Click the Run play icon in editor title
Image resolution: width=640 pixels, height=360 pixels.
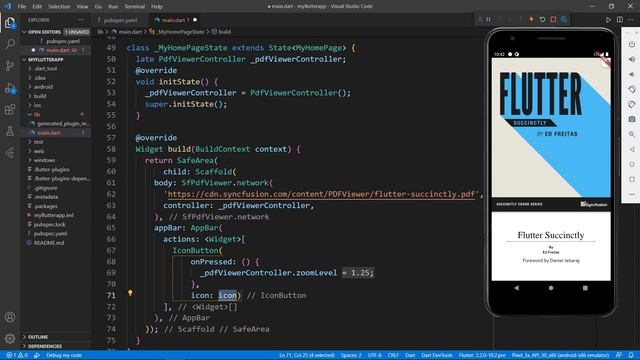[608, 20]
